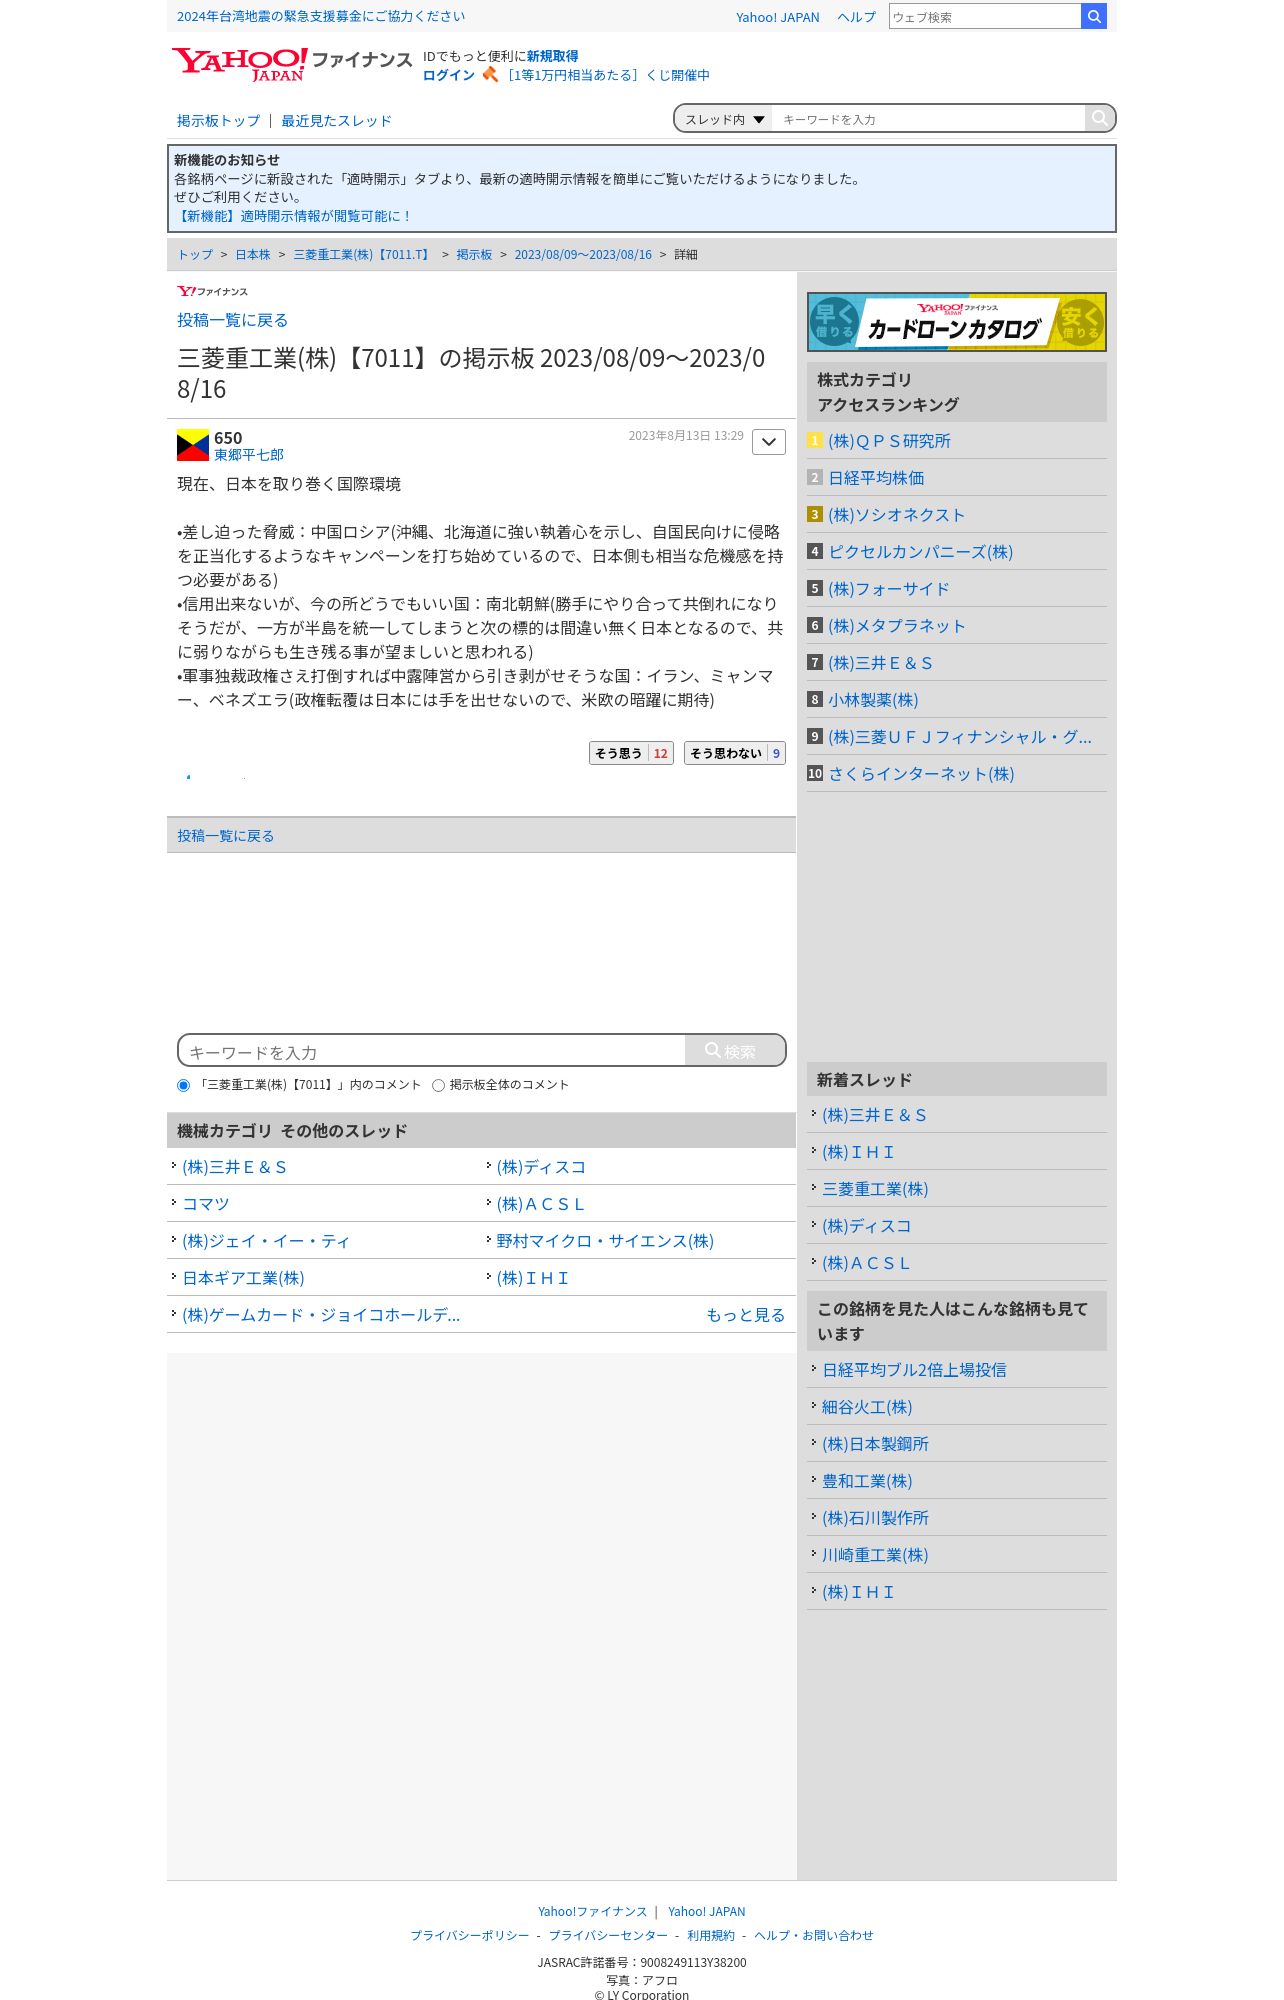
Task: Open (株)石川製作所 related stock
Action: [875, 1518]
